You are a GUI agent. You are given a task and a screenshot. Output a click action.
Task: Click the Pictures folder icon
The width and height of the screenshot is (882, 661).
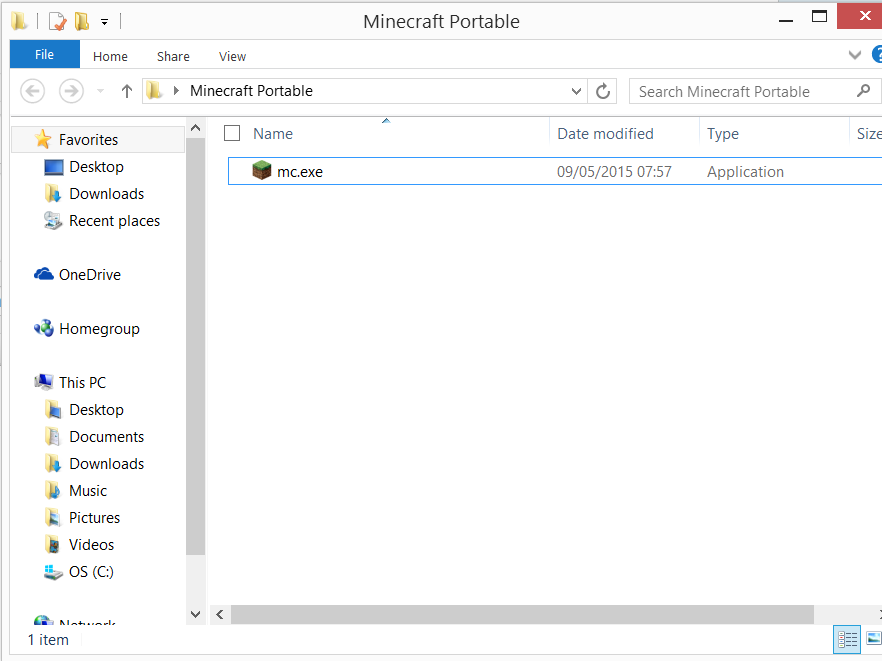point(53,518)
